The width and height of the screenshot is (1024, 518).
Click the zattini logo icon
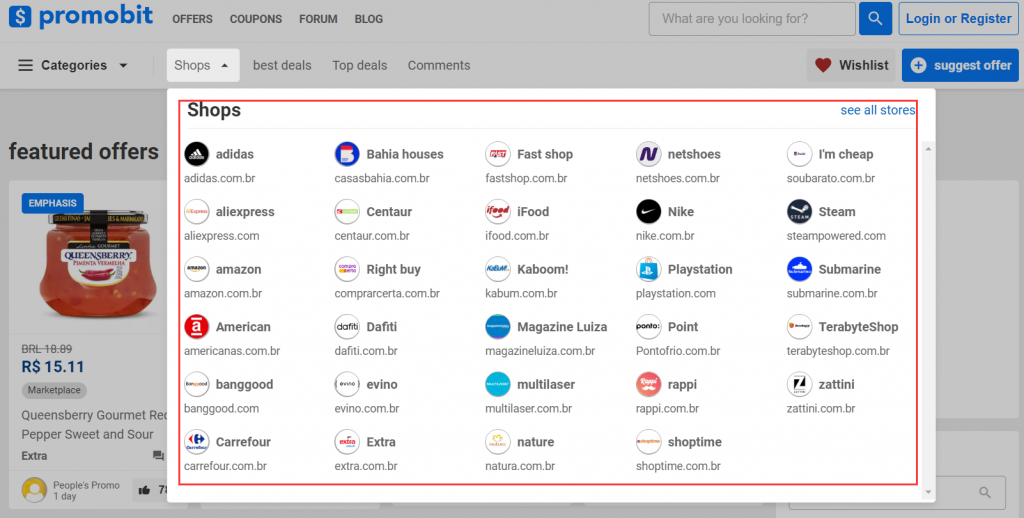pos(799,384)
